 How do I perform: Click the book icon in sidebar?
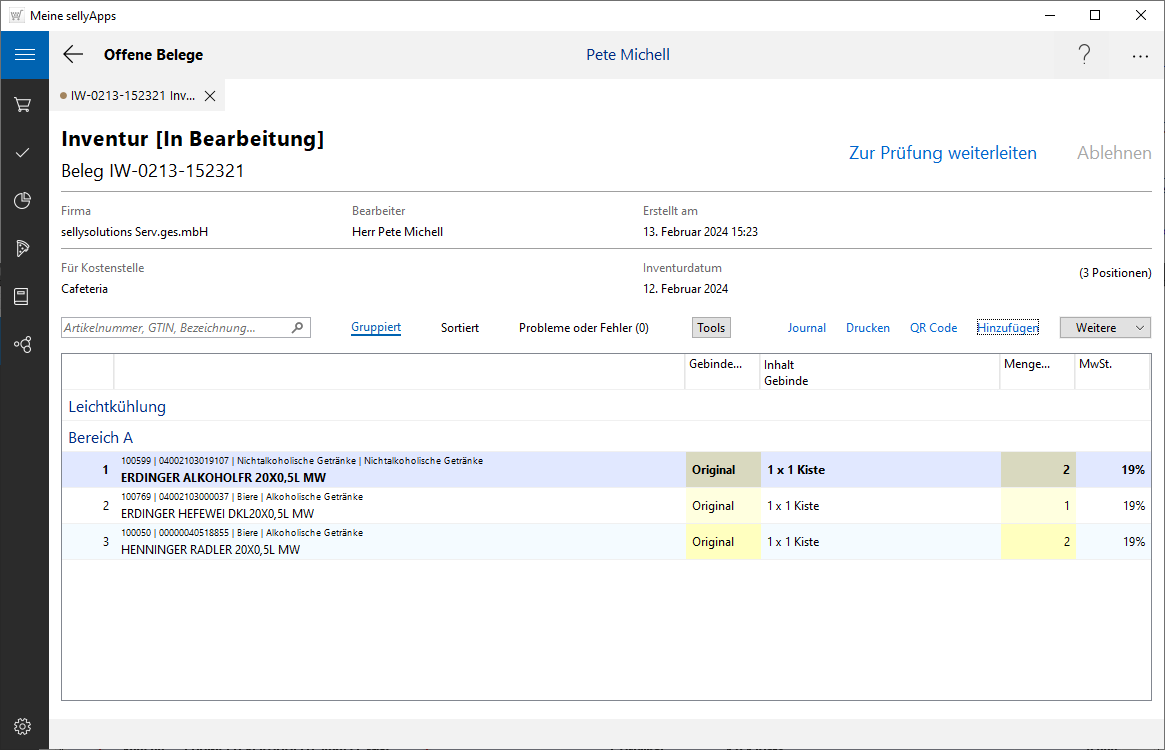tap(24, 296)
